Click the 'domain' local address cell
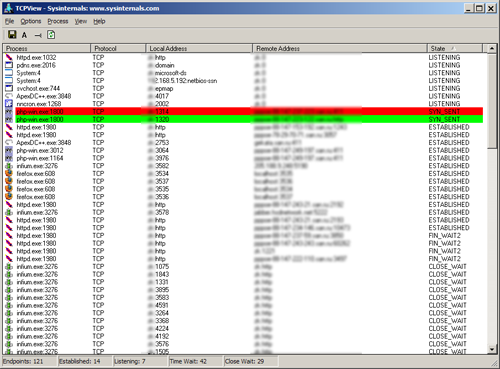 pos(165,65)
